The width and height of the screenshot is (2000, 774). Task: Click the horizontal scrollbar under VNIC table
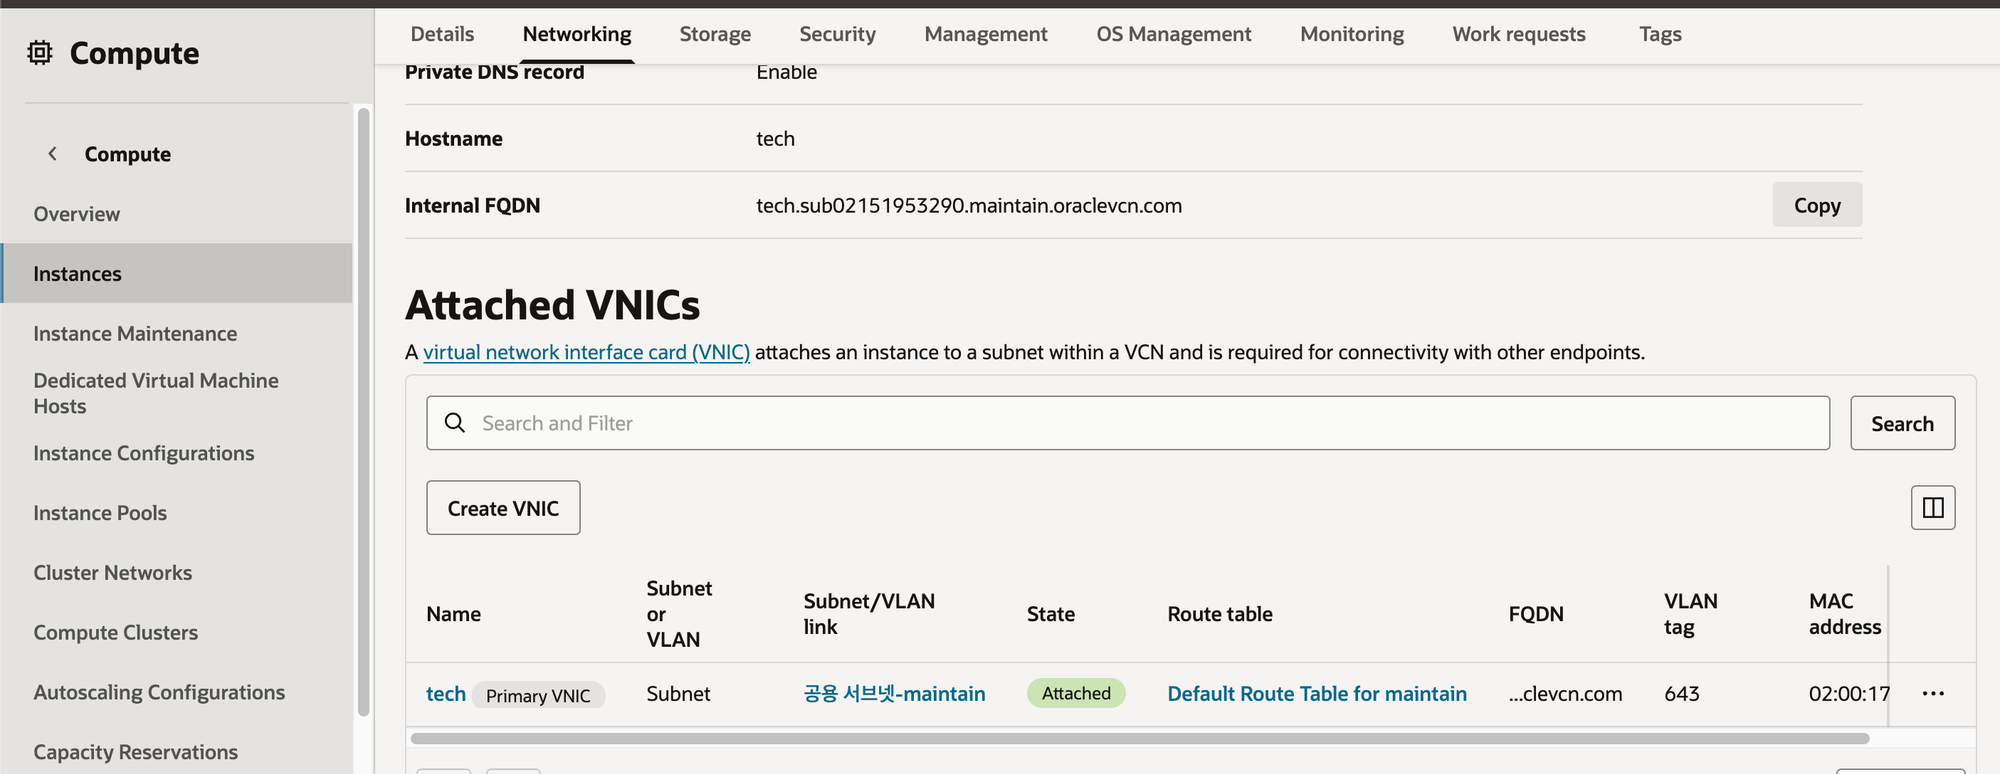[x=1138, y=739]
